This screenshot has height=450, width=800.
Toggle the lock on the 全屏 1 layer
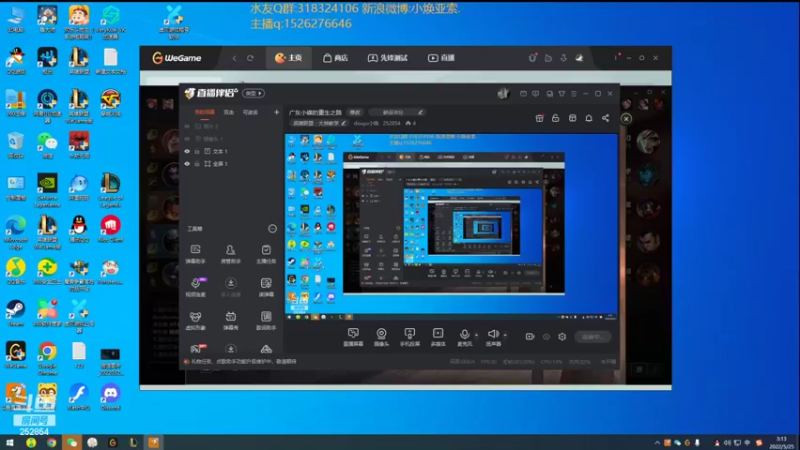pos(197,164)
